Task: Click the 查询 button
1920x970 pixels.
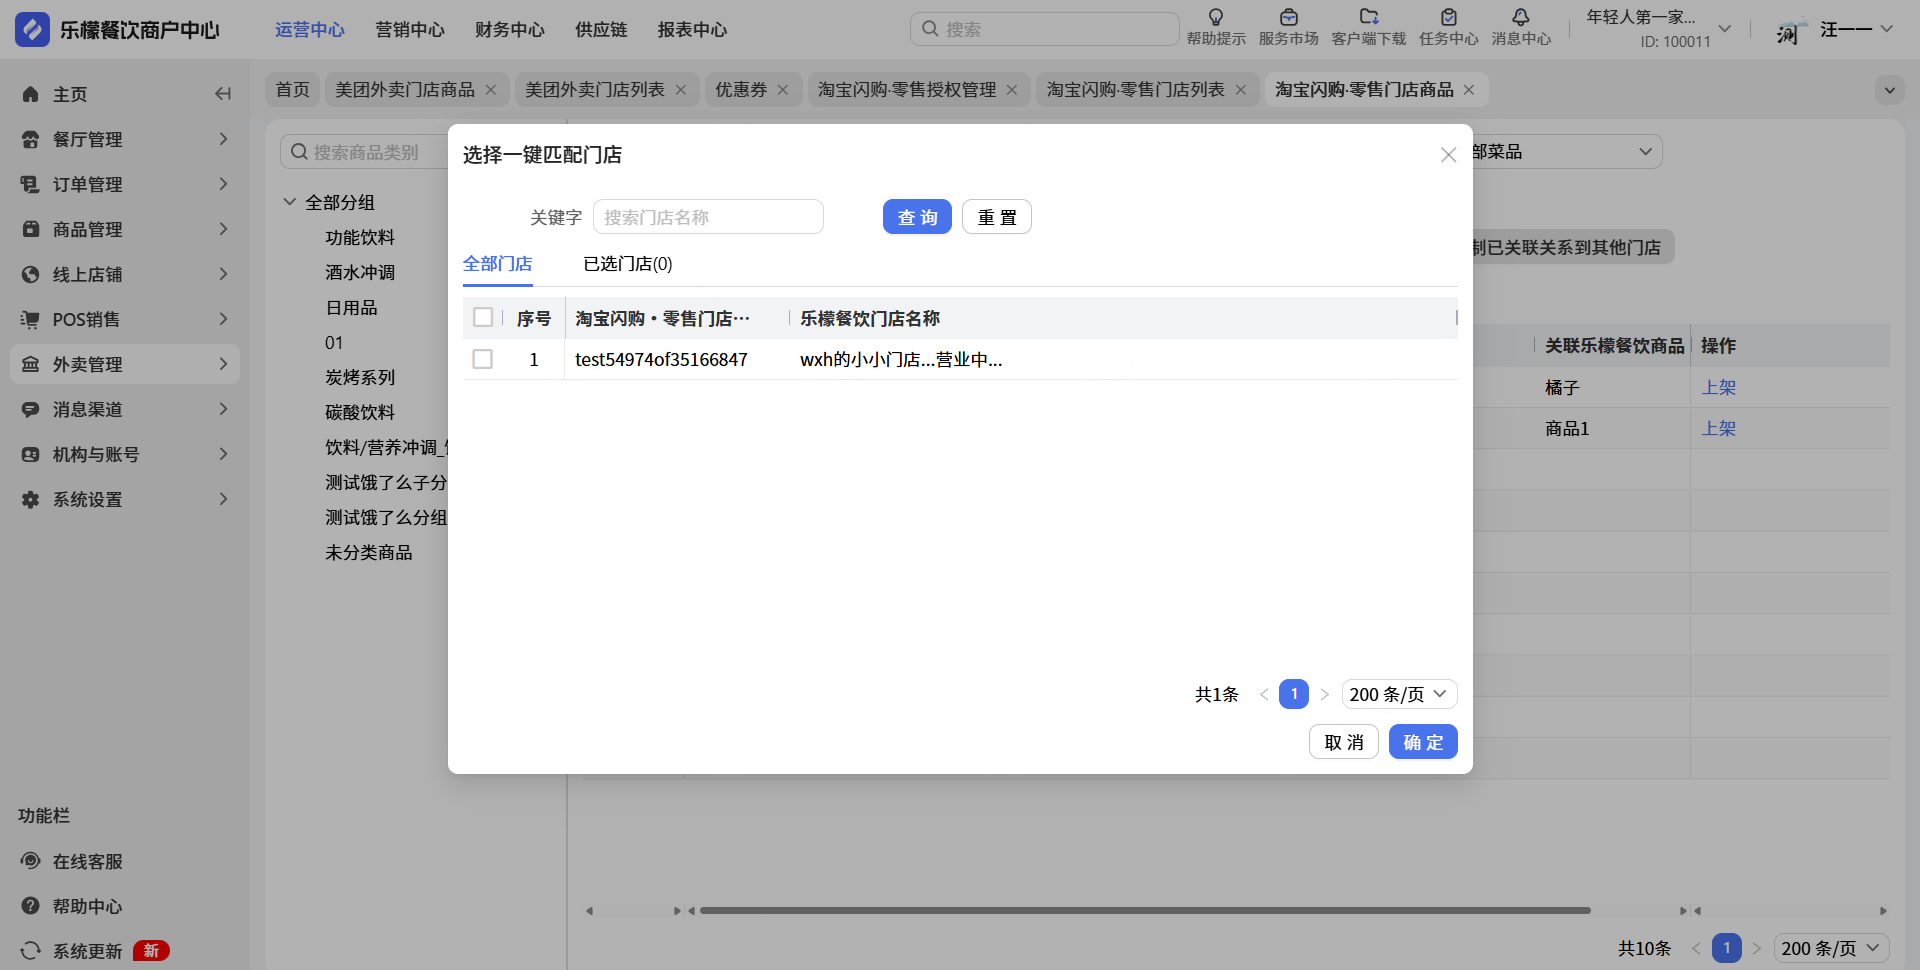Action: coord(916,217)
